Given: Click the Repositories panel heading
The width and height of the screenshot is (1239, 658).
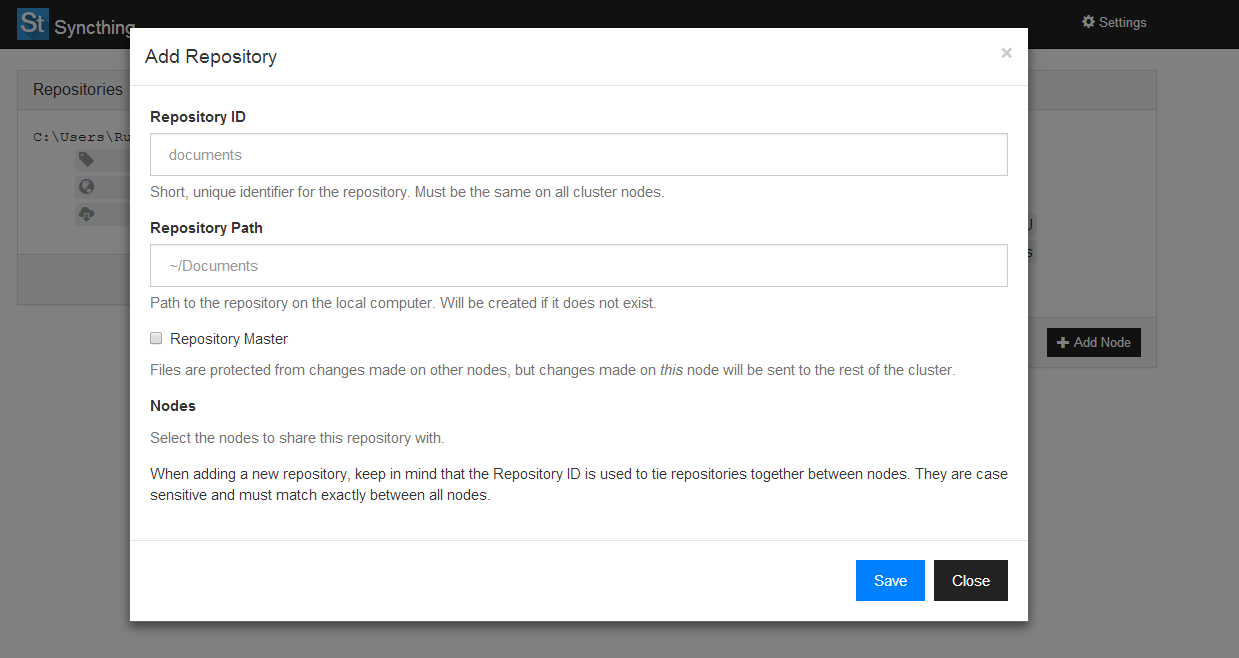Looking at the screenshot, I should [78, 90].
